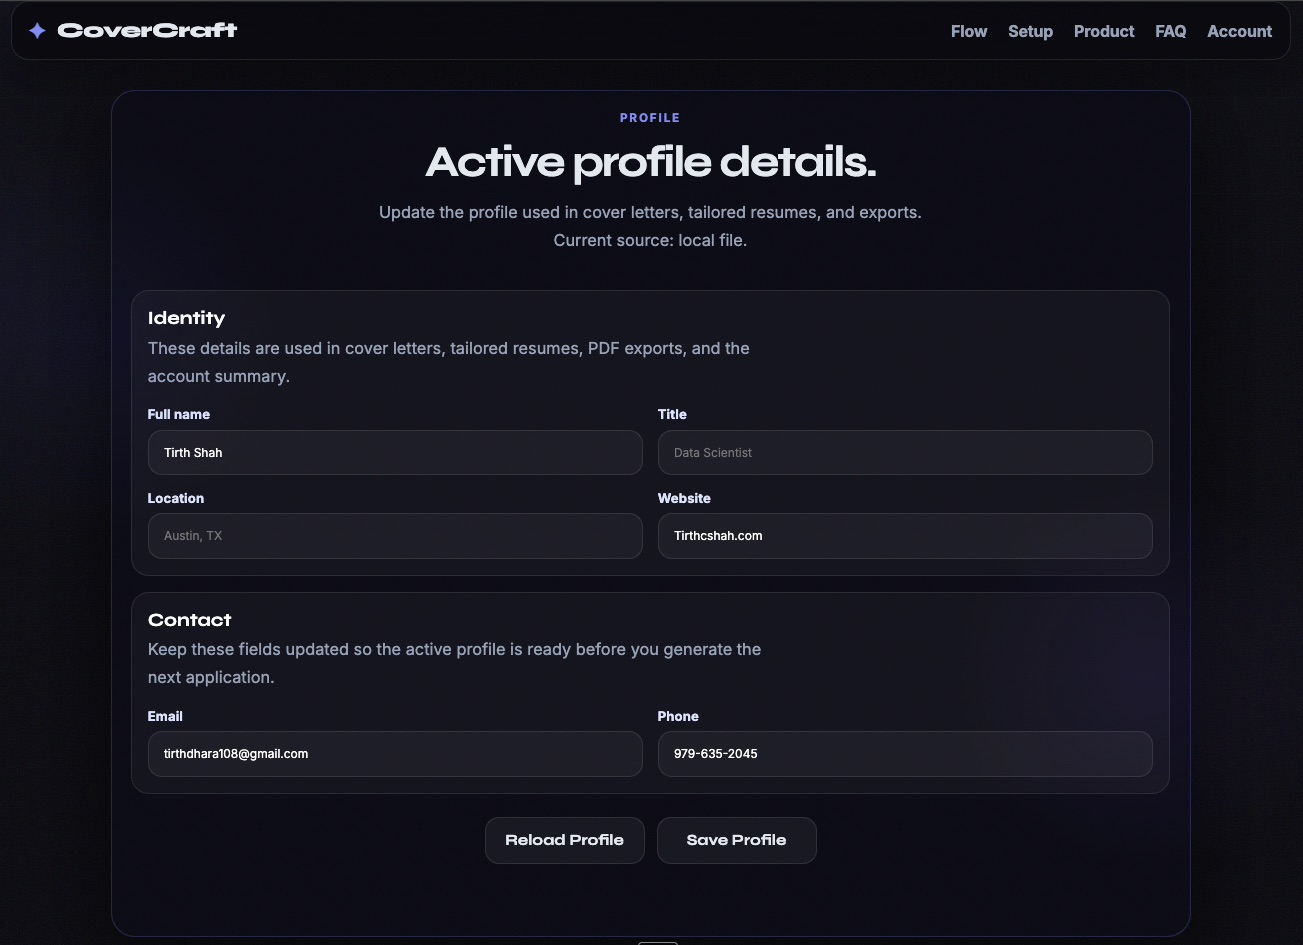The width and height of the screenshot is (1303, 945).
Task: Click the Active profile details heading
Action: [650, 162]
